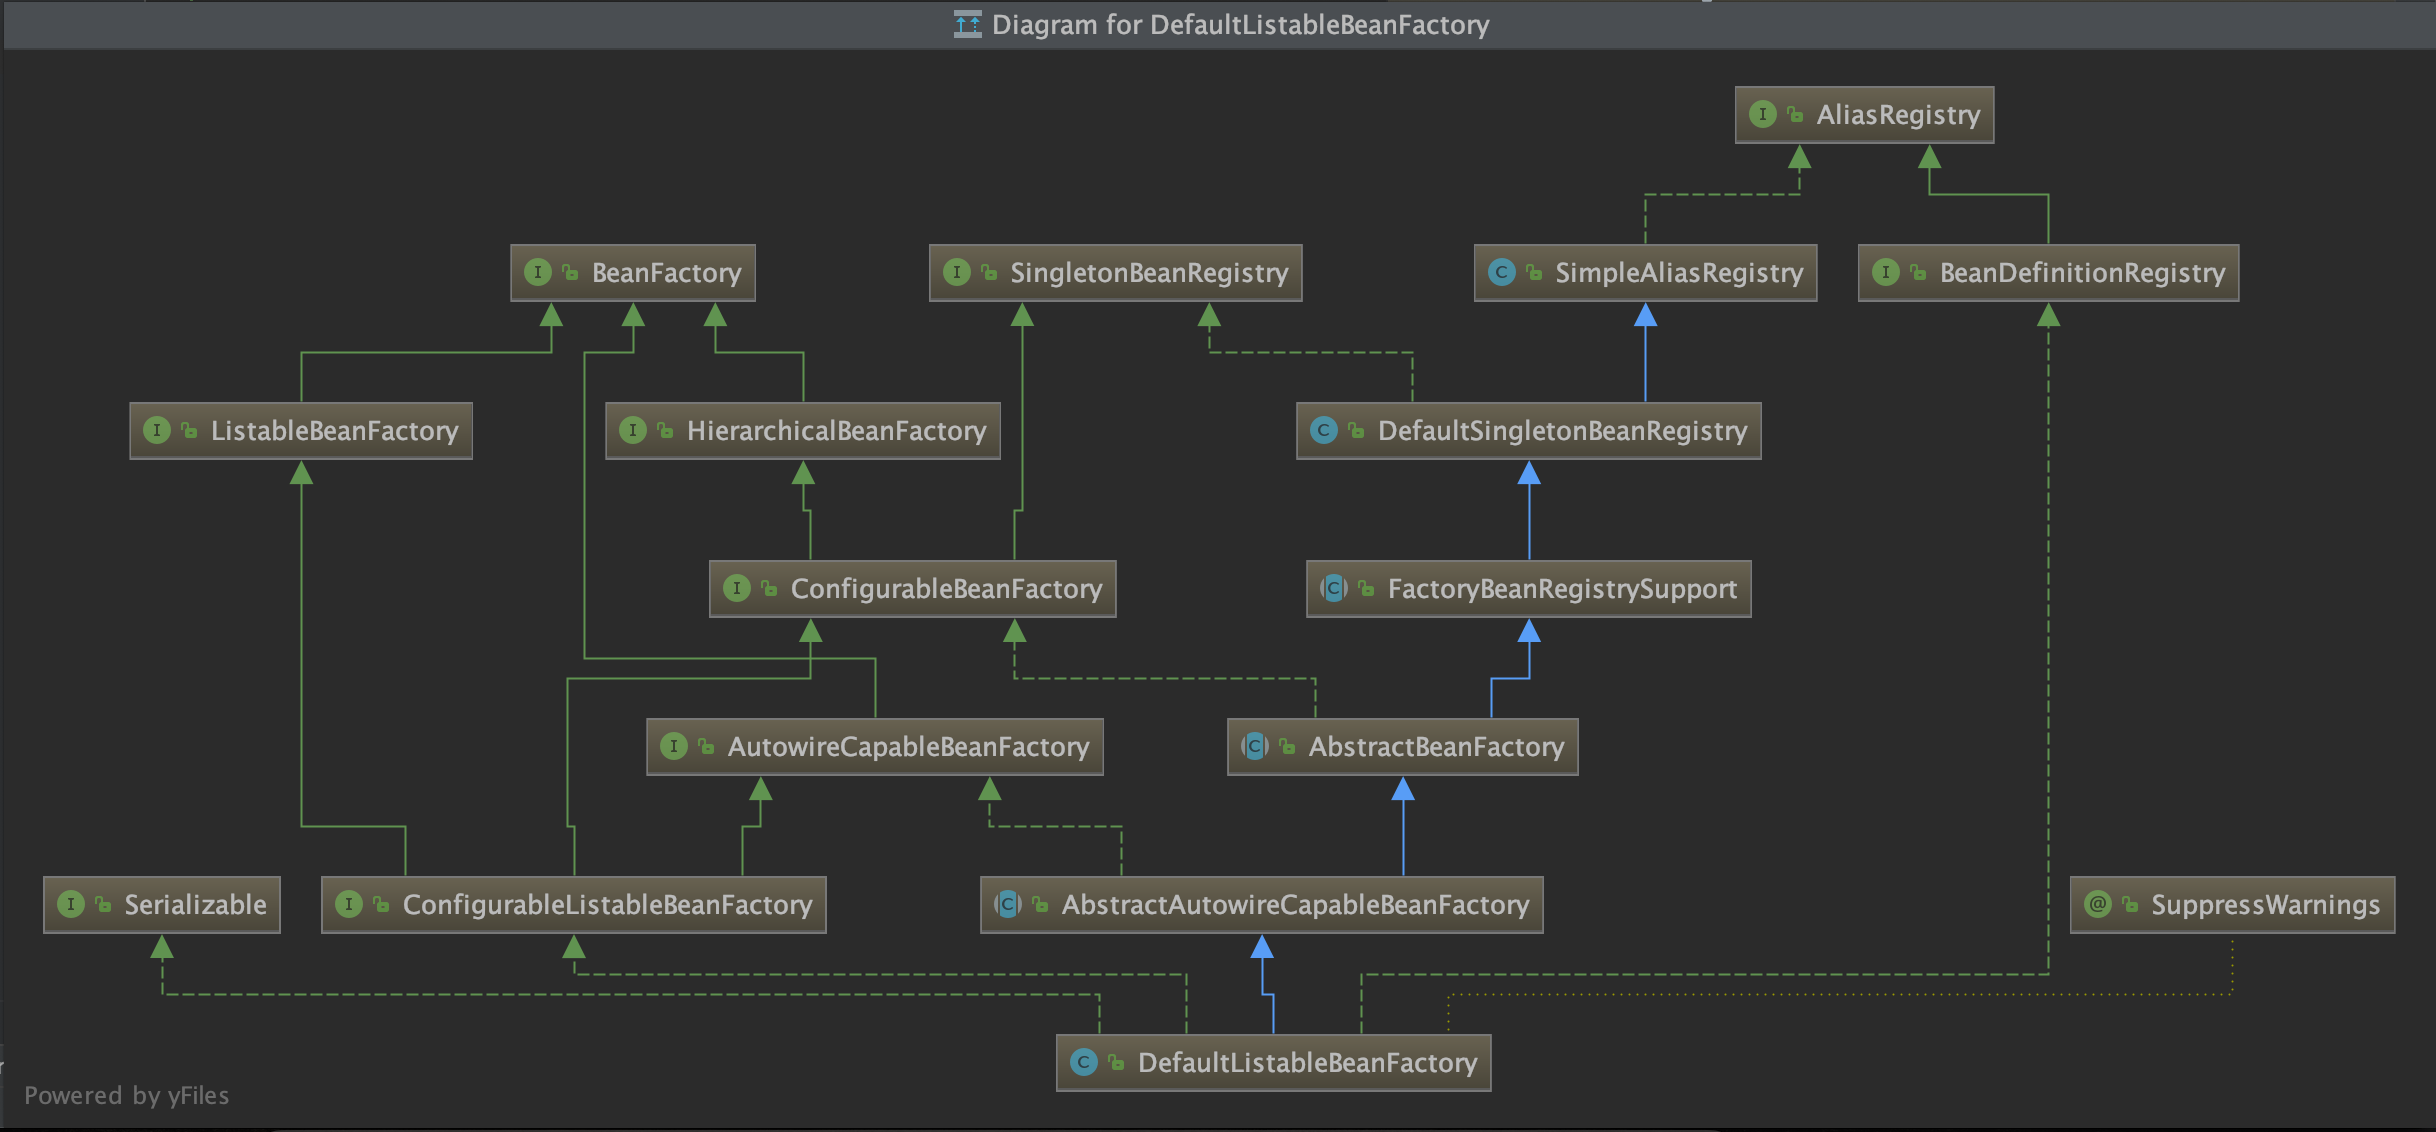The width and height of the screenshot is (2436, 1132).
Task: Click public visibility icon on AbstractBeanFactory
Action: coord(1288,747)
